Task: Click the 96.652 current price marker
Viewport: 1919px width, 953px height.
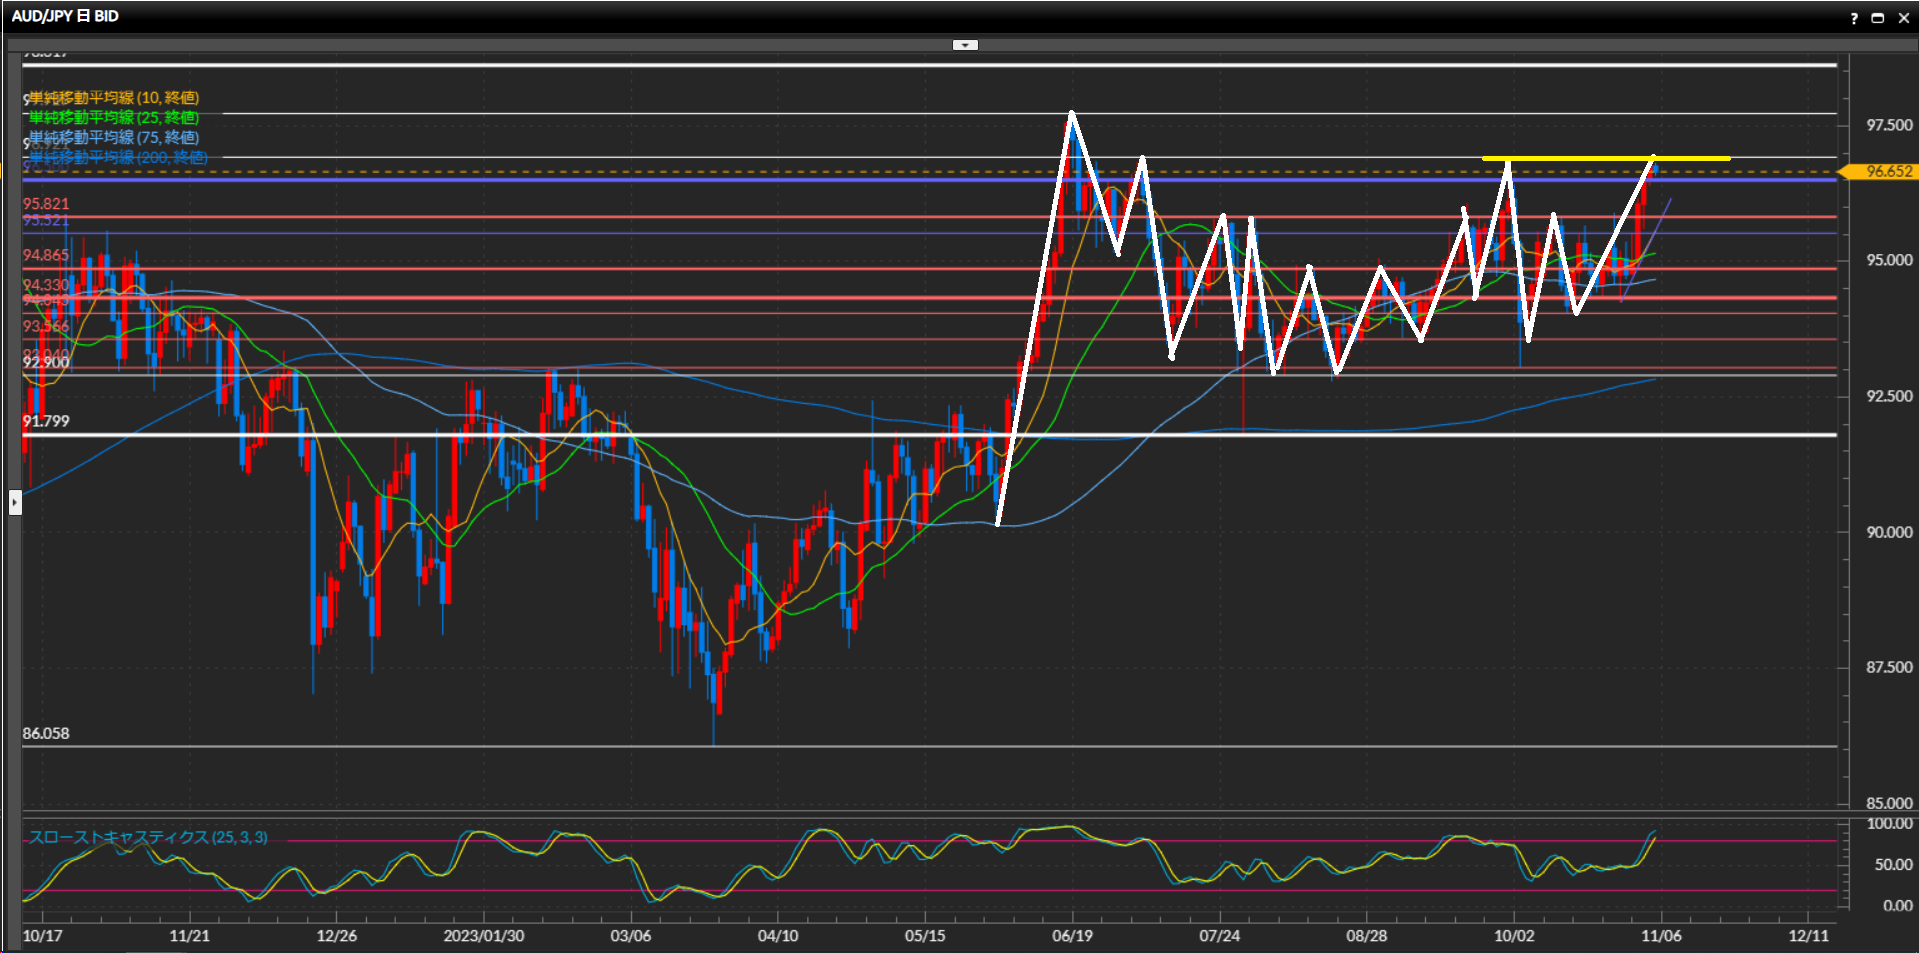Action: click(x=1882, y=172)
